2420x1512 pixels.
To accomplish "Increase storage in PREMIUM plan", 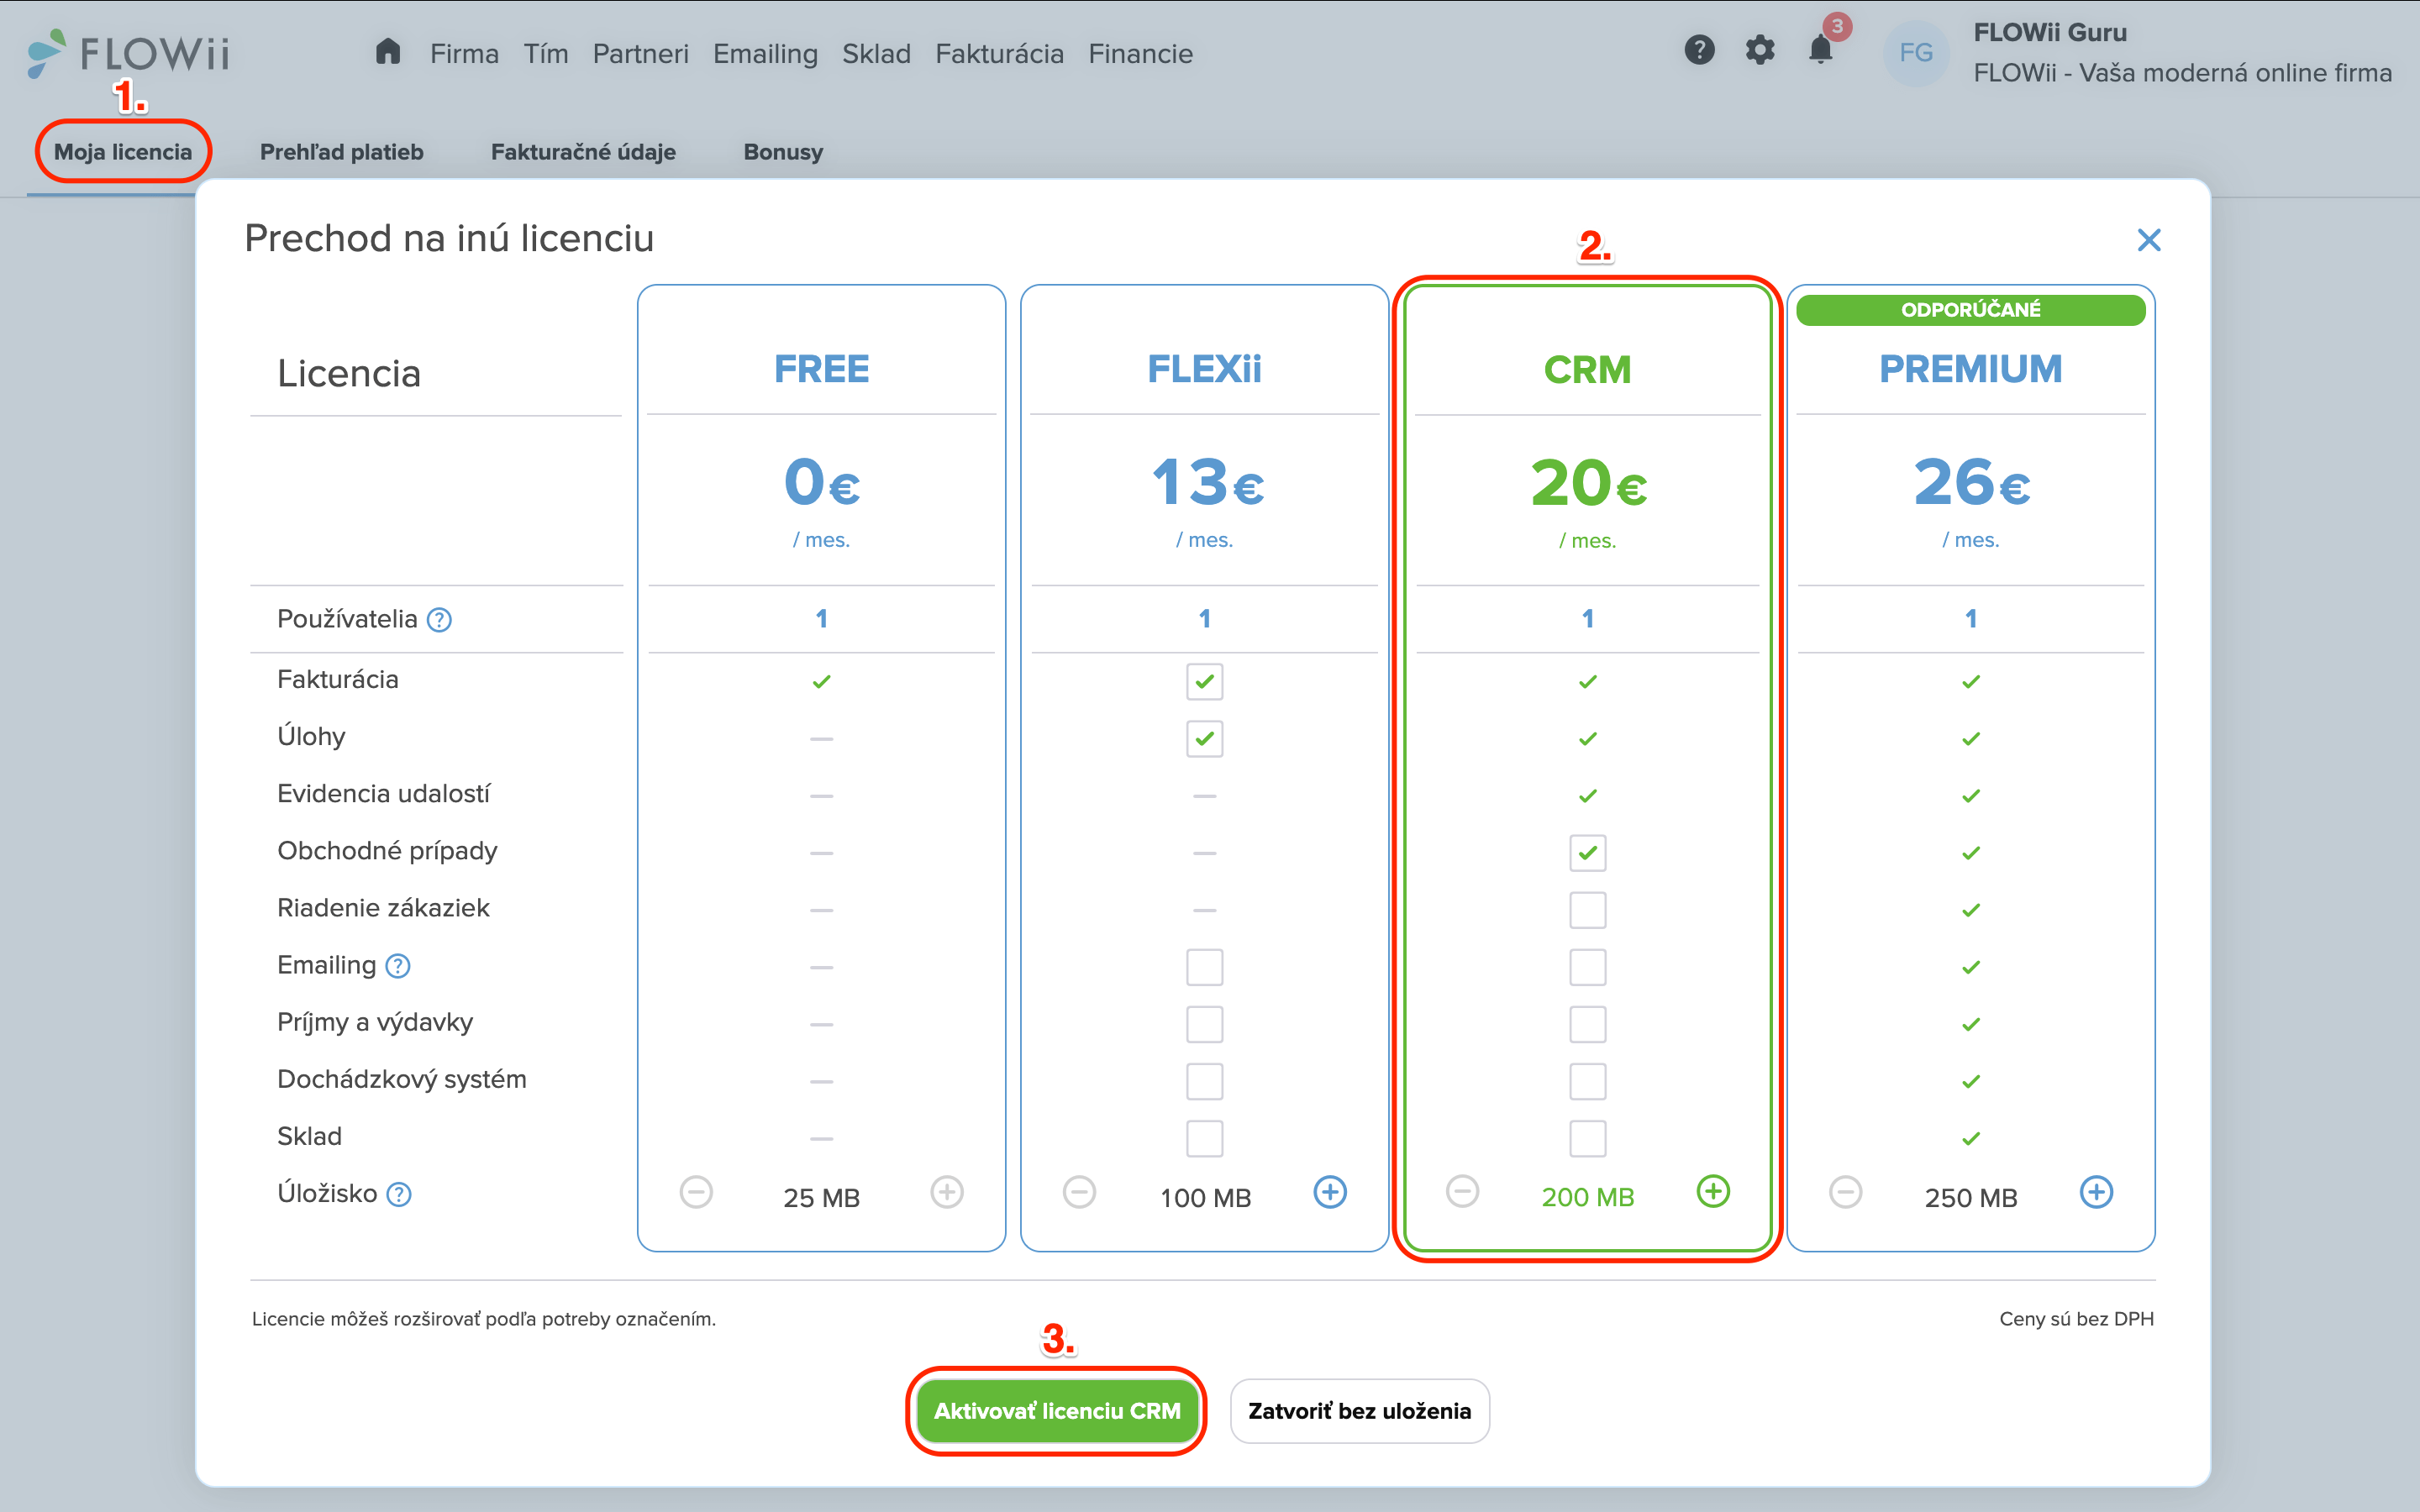I will (2096, 1192).
